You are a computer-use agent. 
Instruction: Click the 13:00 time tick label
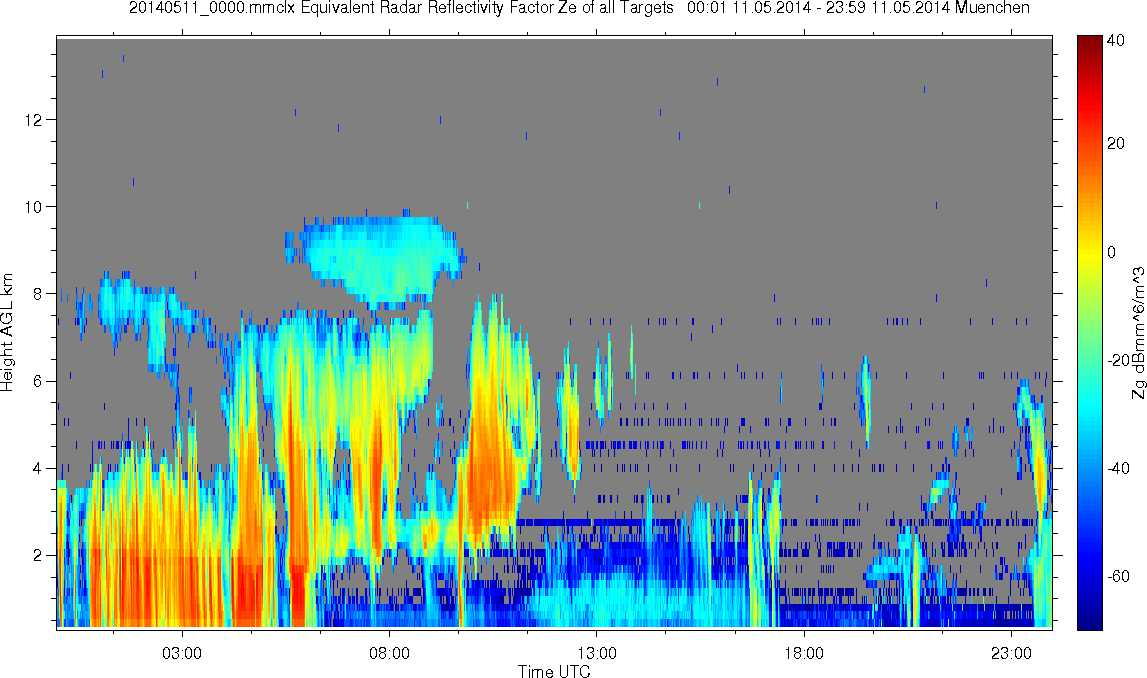[596, 652]
